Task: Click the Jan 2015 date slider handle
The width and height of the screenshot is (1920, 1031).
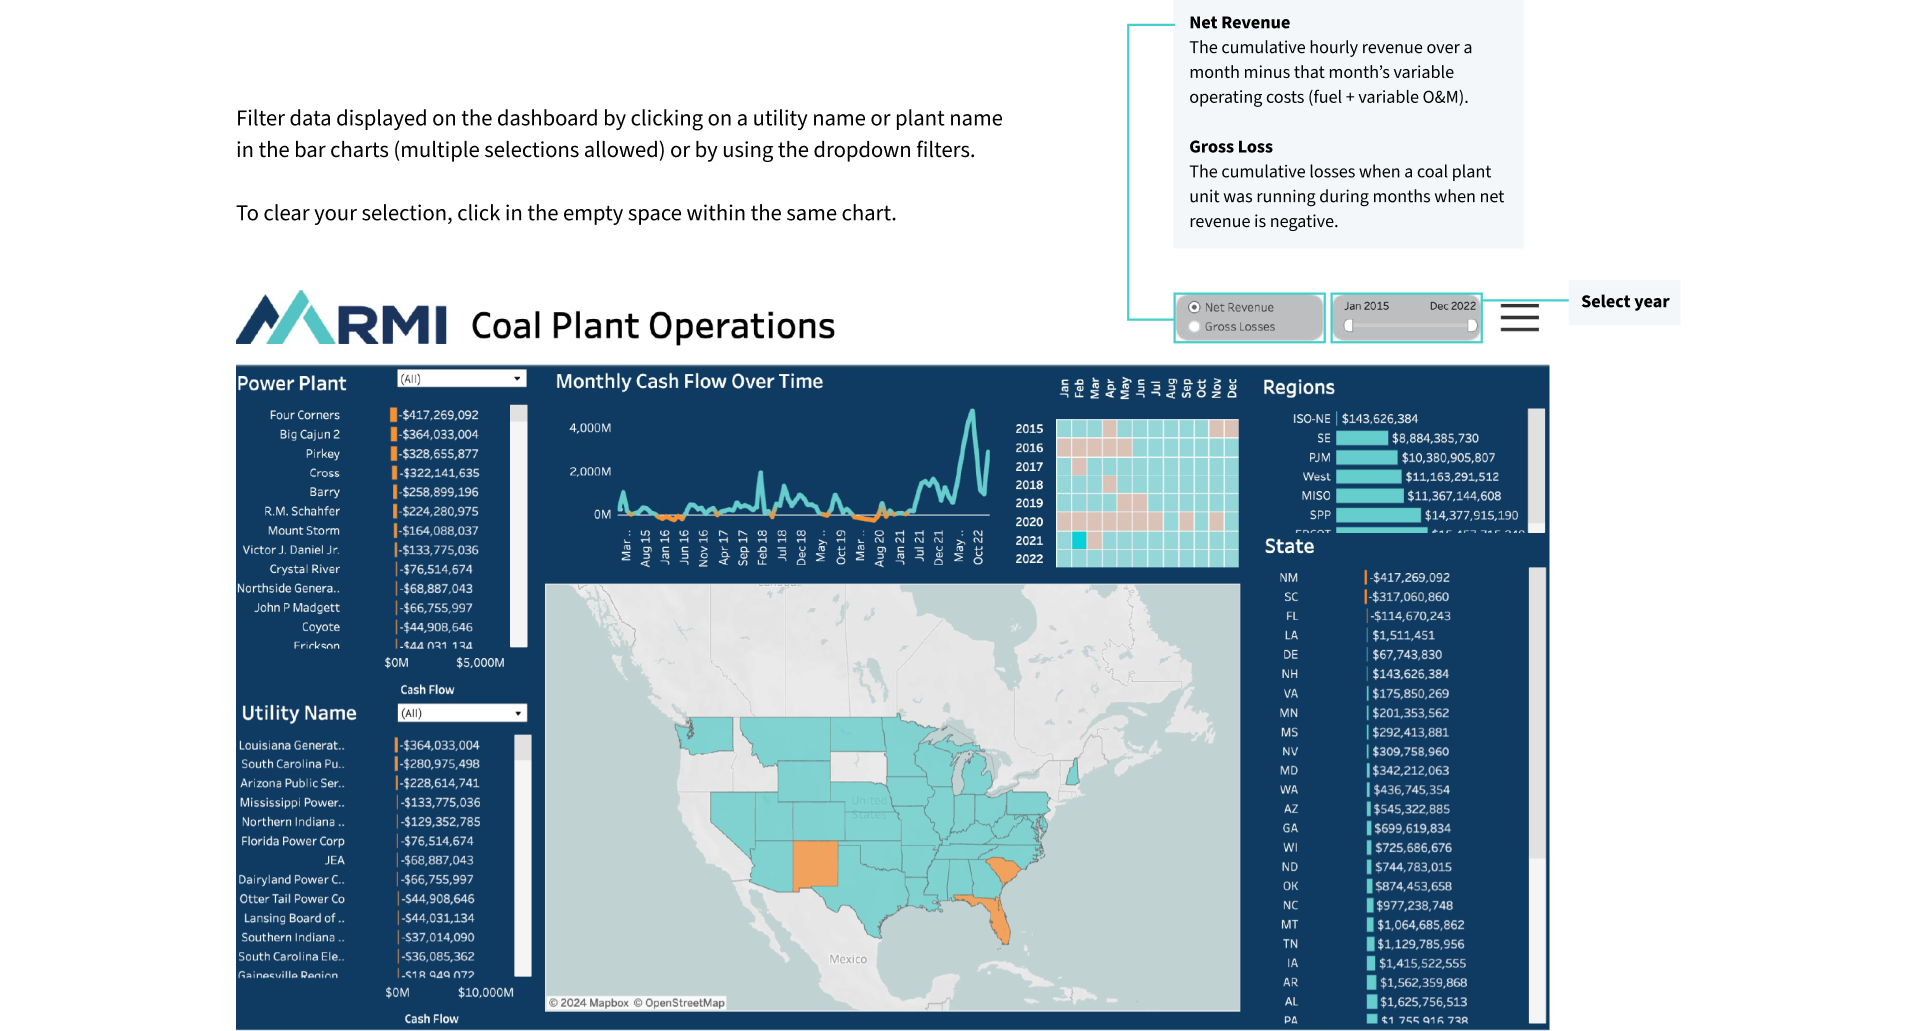Action: point(1349,326)
